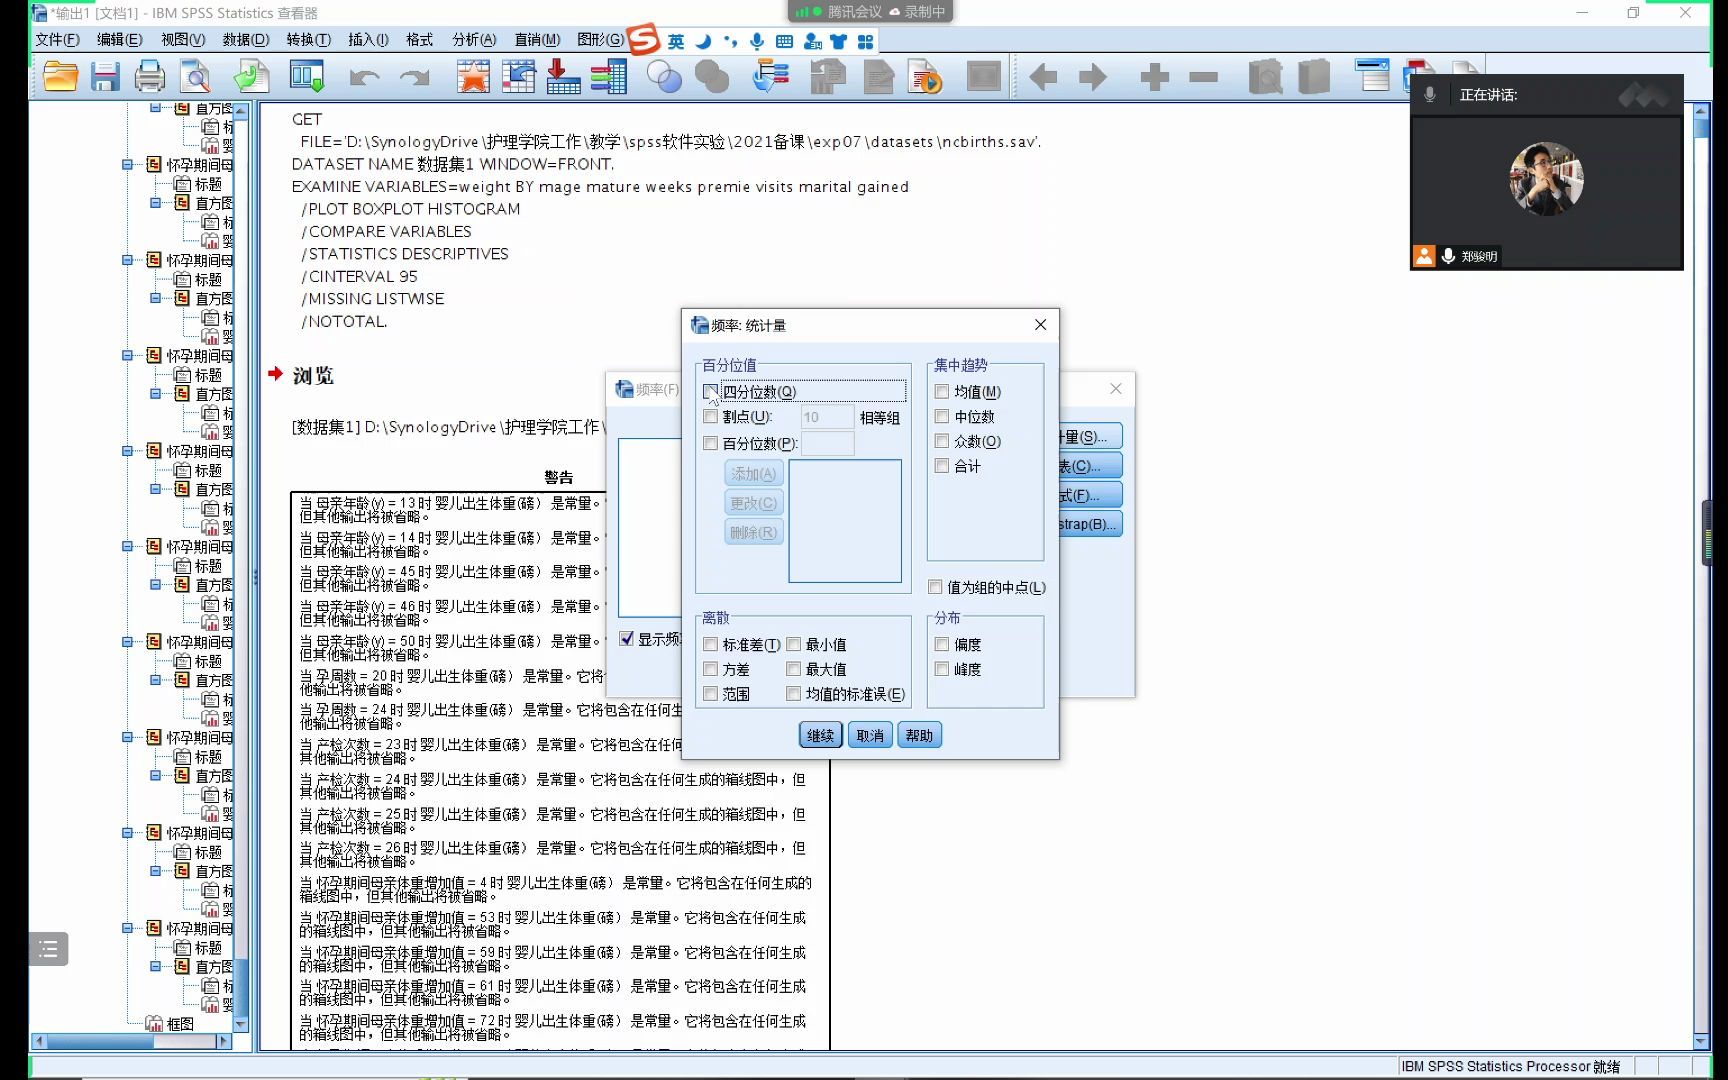Collapse the fifth 怀孕期间母 outline node
The width and height of the screenshot is (1728, 1080).
coord(128,547)
